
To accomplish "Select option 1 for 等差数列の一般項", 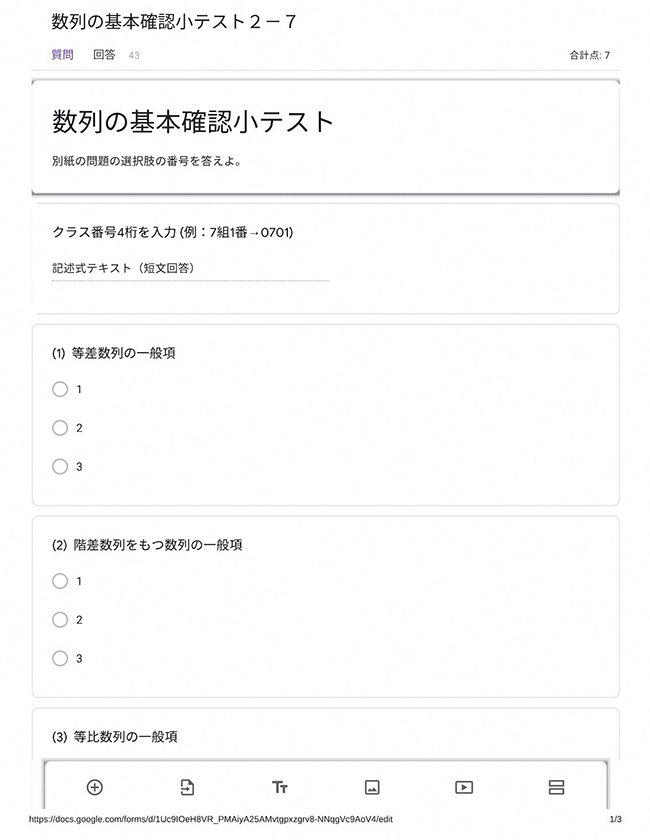I will point(60,389).
